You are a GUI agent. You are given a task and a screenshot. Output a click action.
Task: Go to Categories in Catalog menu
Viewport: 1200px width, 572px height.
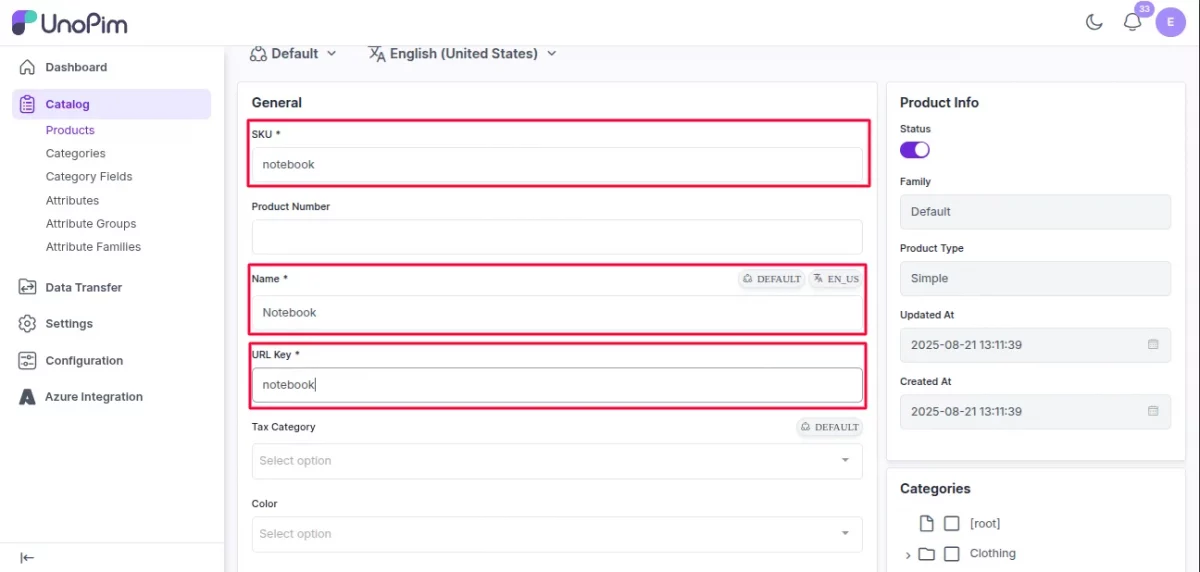click(75, 154)
